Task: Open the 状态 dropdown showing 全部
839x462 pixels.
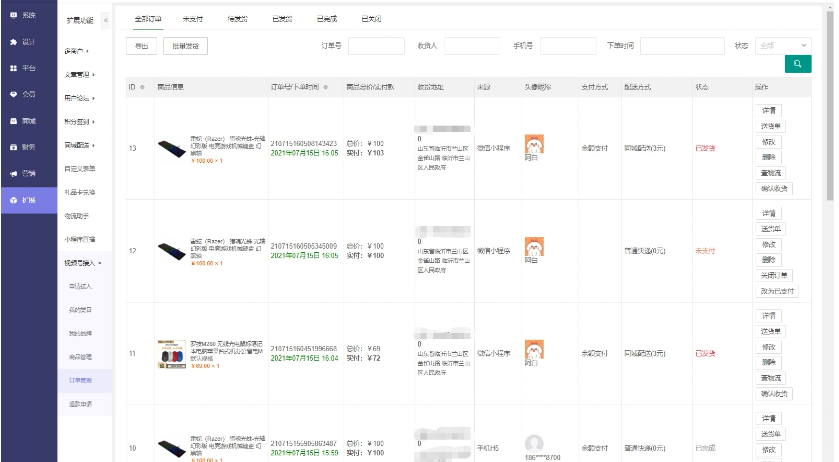Action: click(x=783, y=45)
